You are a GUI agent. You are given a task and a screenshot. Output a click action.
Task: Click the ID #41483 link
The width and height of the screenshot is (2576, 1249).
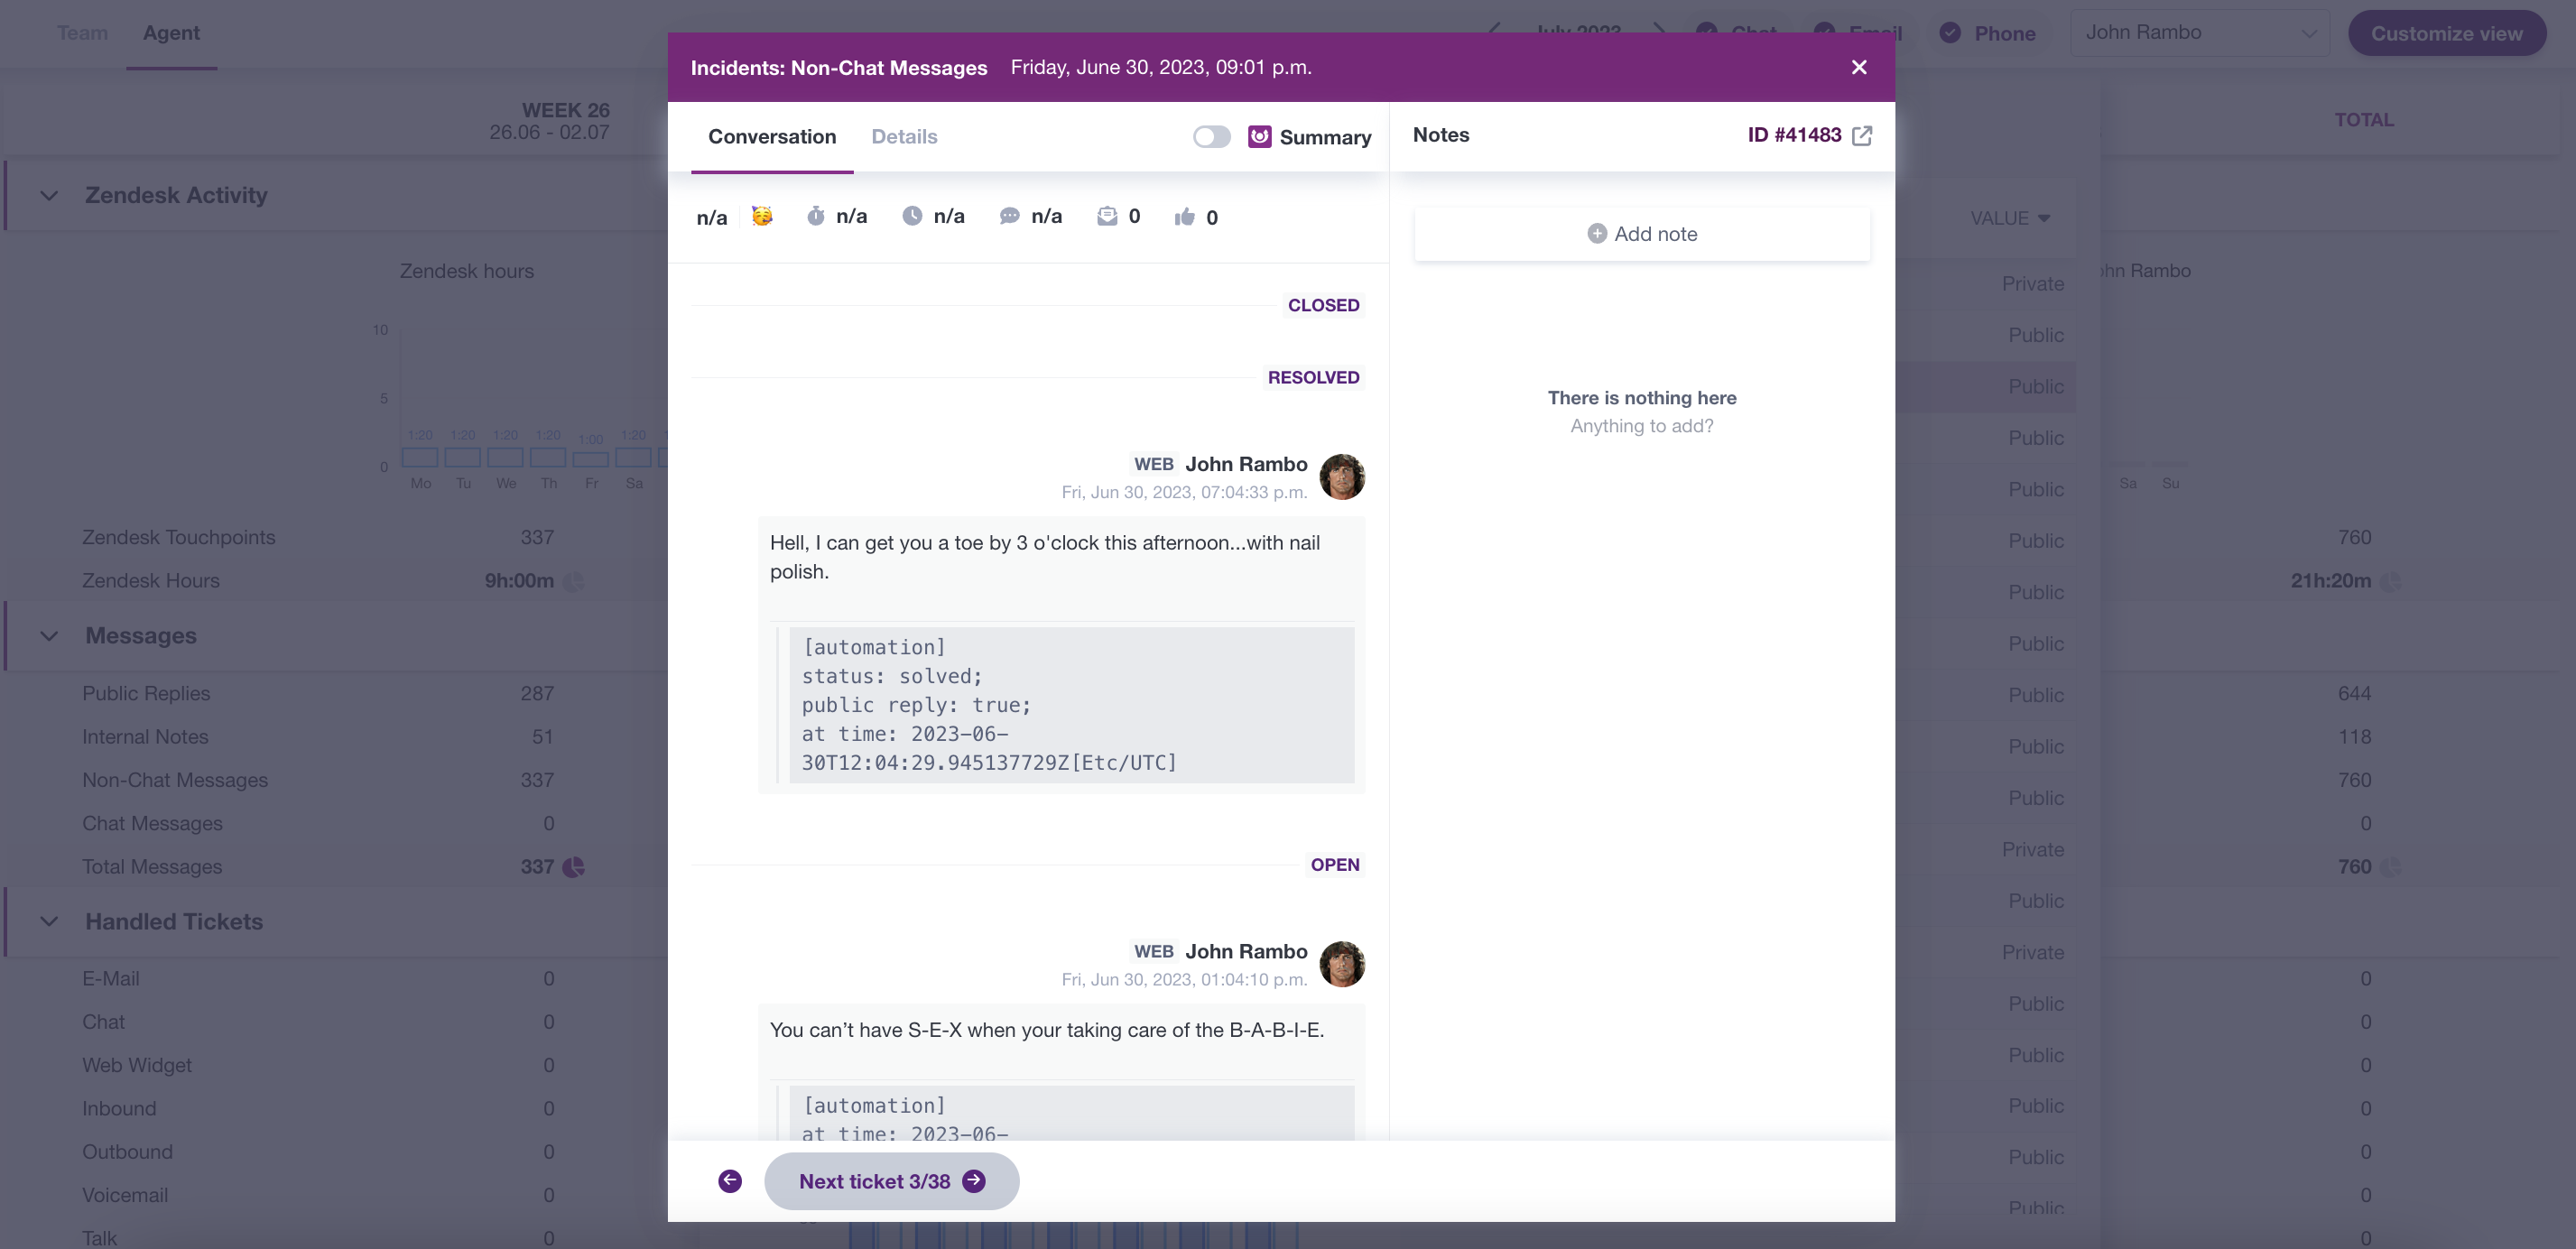[1794, 135]
